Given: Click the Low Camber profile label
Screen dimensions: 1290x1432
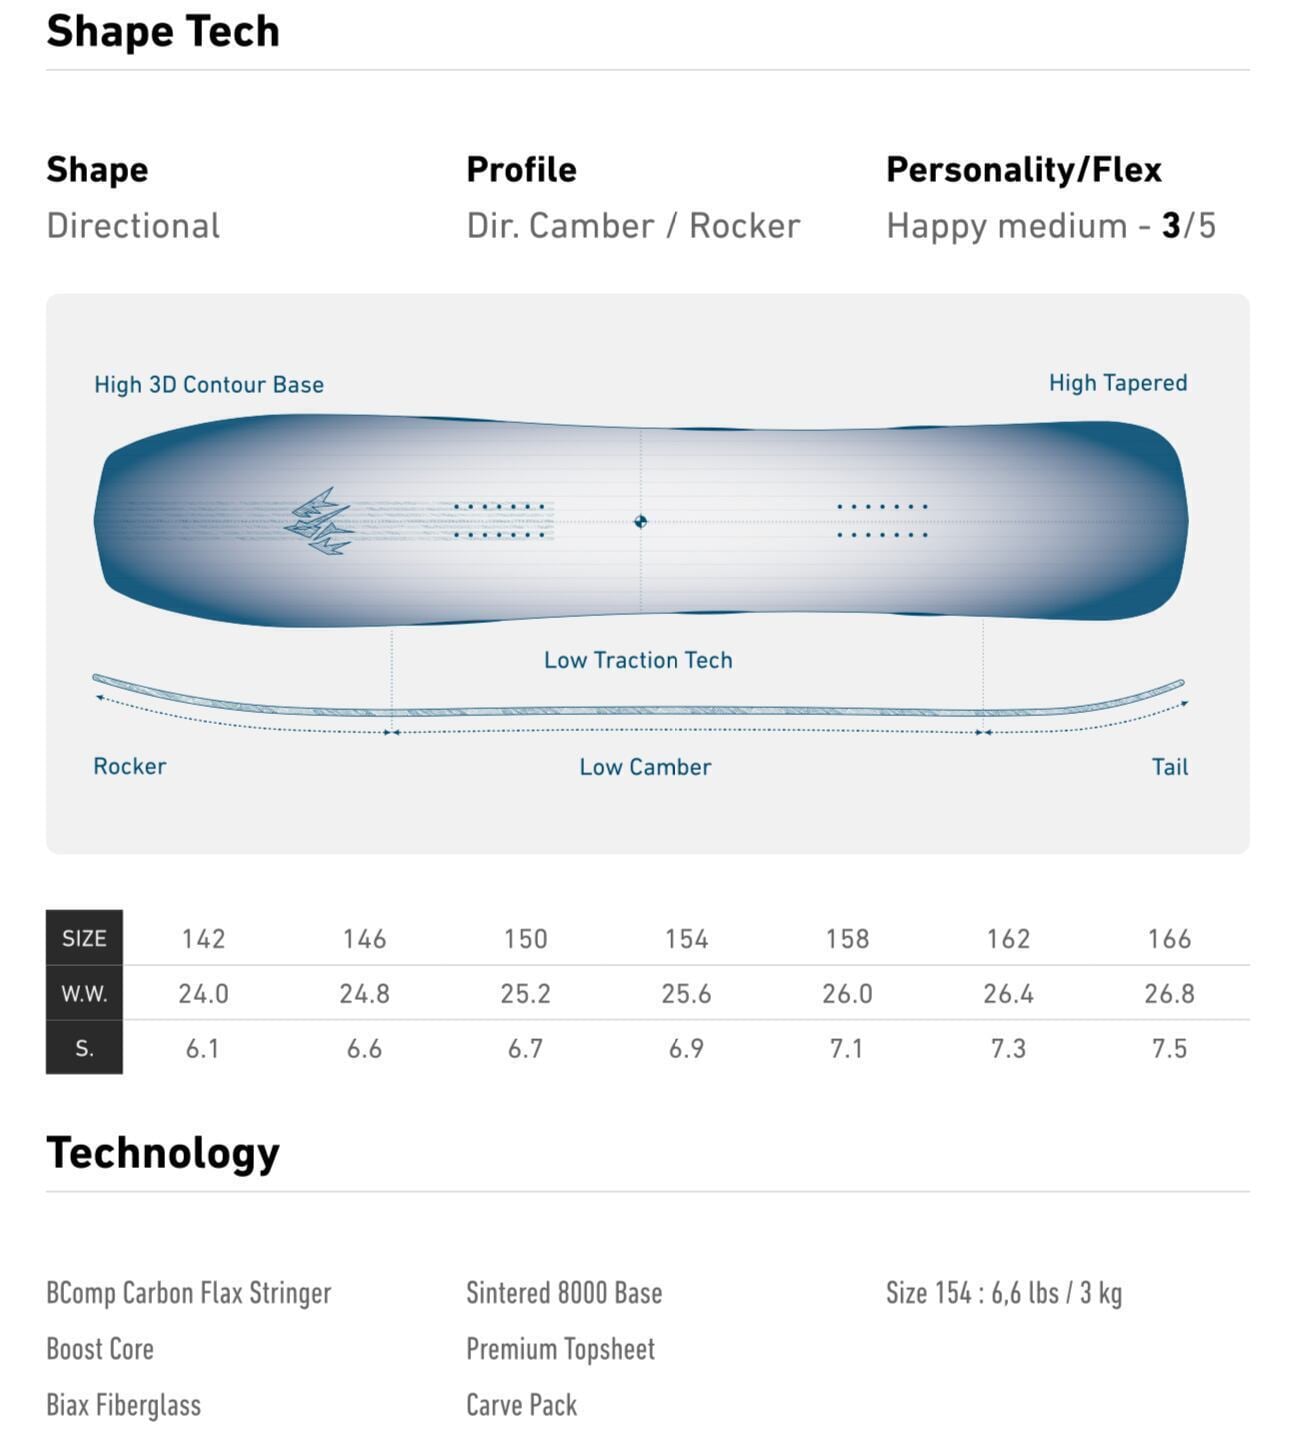Looking at the screenshot, I should pos(645,767).
